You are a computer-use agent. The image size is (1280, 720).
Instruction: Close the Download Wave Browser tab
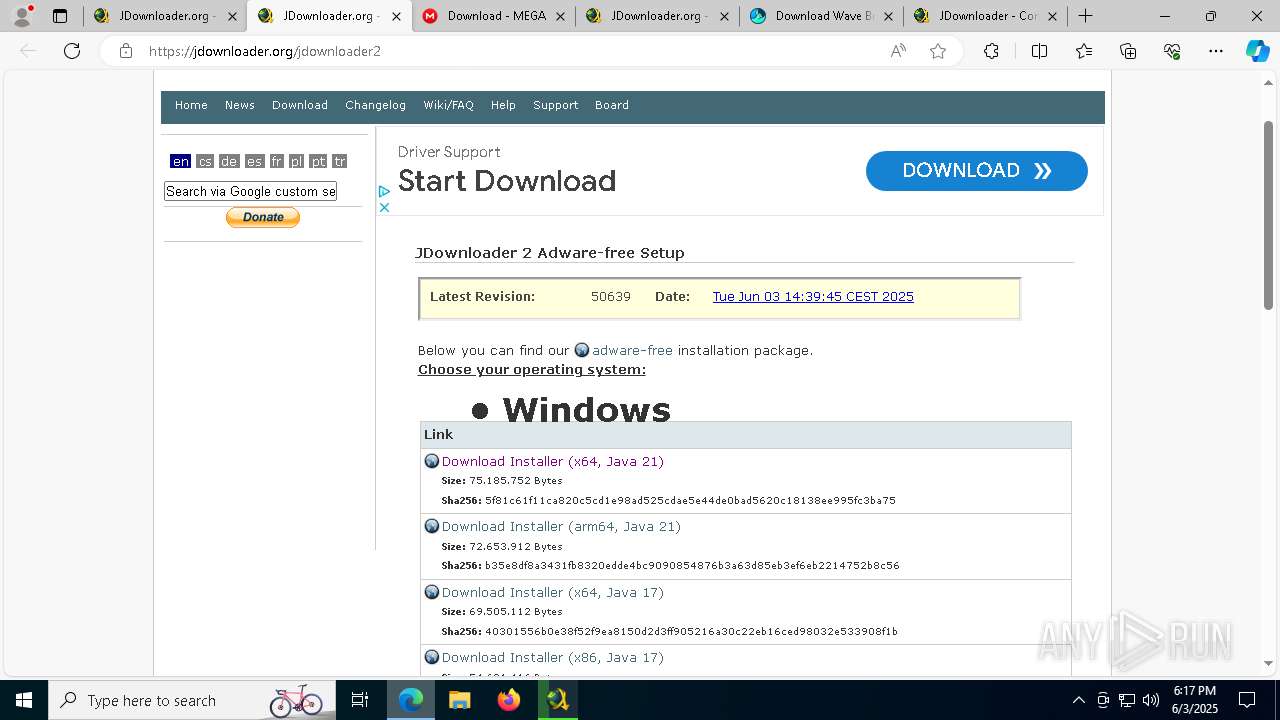pyautogui.click(x=888, y=16)
